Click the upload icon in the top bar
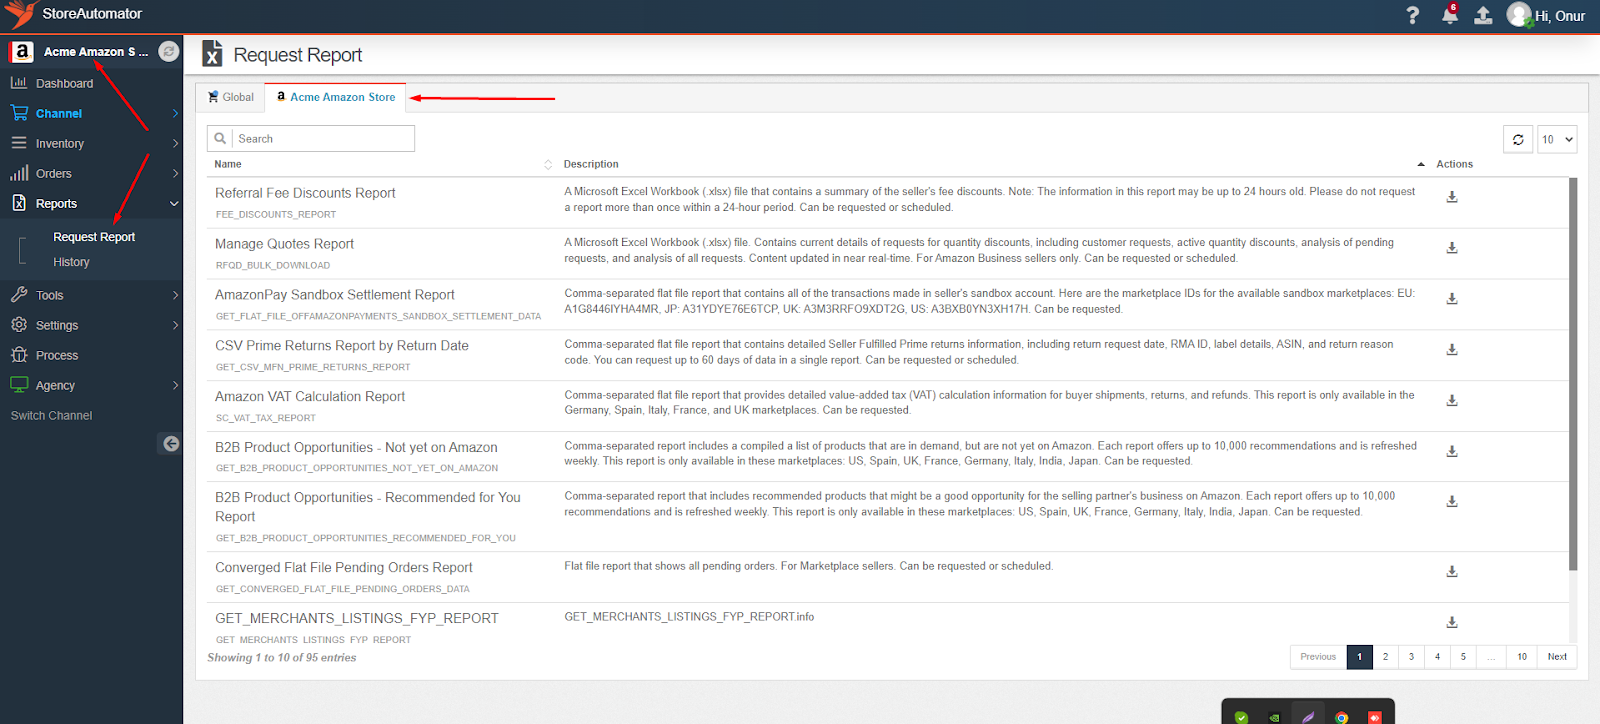Screen dimensions: 1600x724 1483,15
